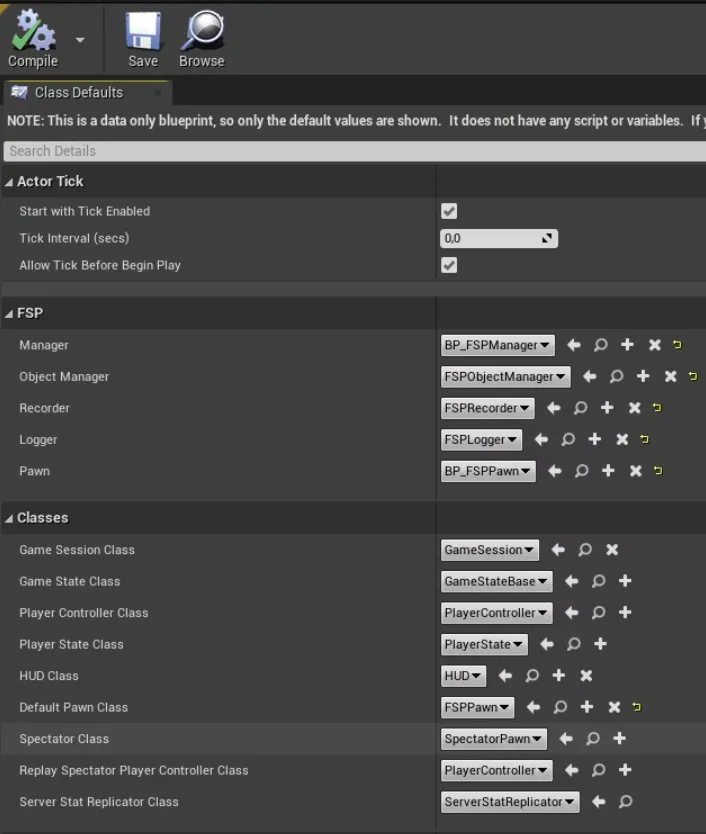
Task: Use selected asset arrow for Object Manager
Action: click(590, 377)
